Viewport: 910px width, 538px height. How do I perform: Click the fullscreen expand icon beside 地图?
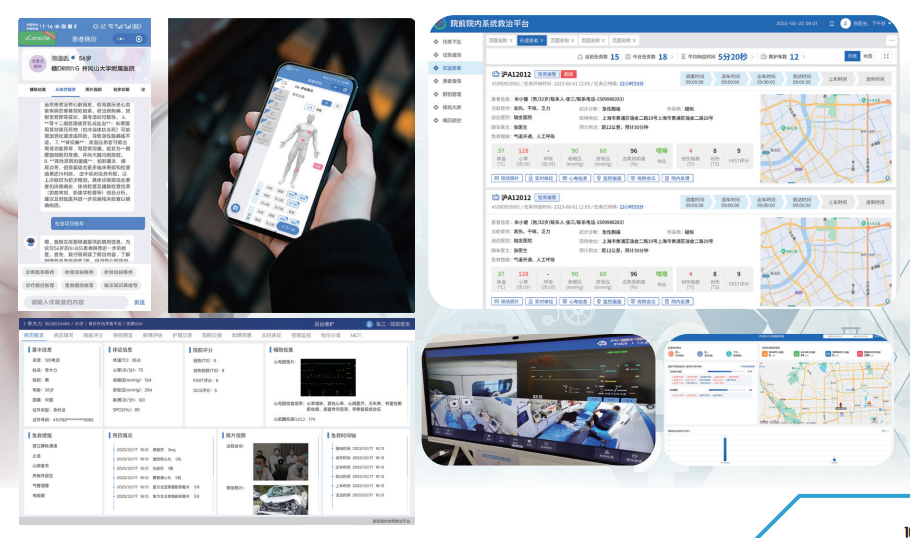(886, 57)
